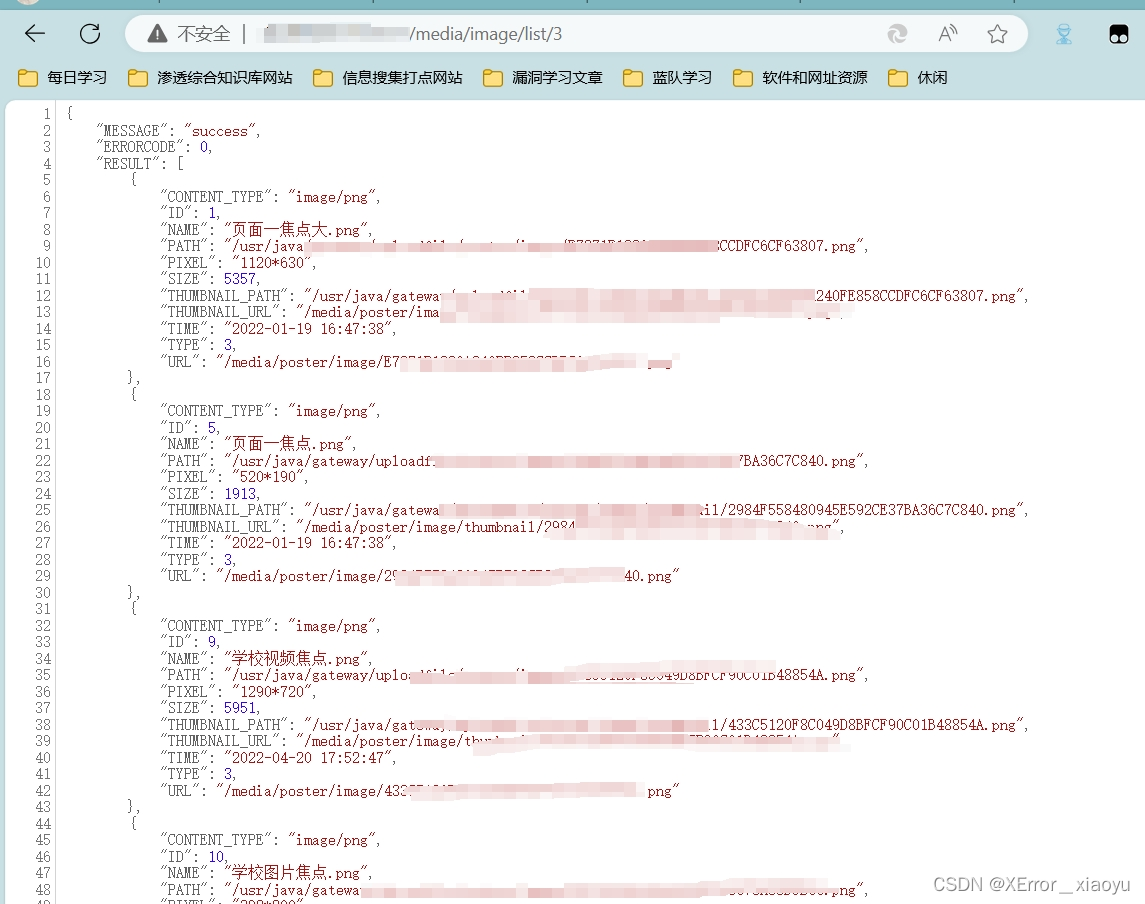Click the back navigation arrow
The width and height of the screenshot is (1145, 904).
click(33, 33)
